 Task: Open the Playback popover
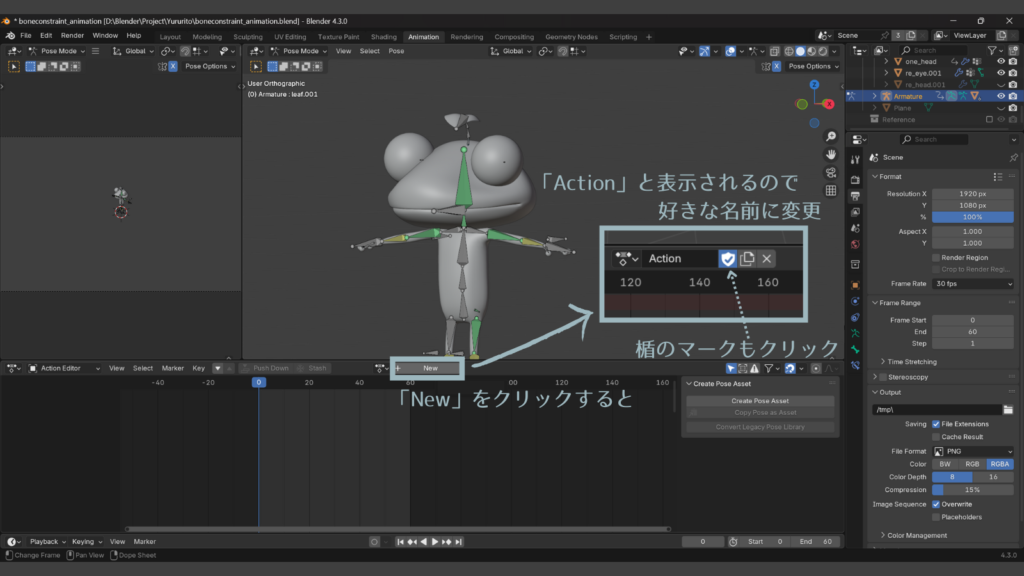[48, 541]
